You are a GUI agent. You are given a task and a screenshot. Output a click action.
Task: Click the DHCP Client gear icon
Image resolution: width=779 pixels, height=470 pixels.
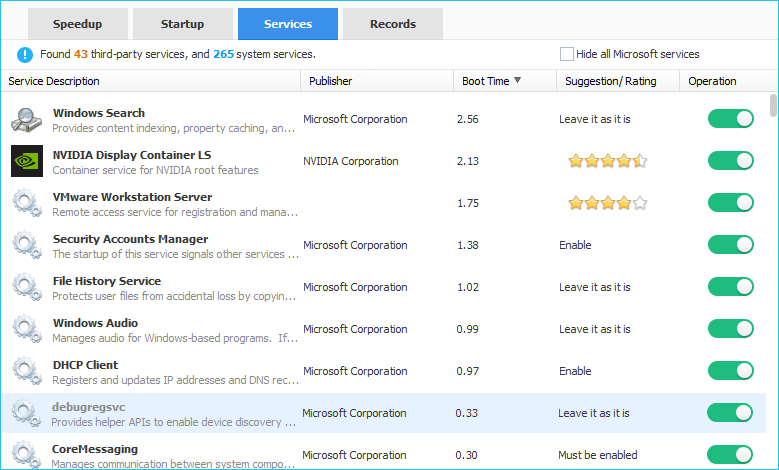(27, 371)
